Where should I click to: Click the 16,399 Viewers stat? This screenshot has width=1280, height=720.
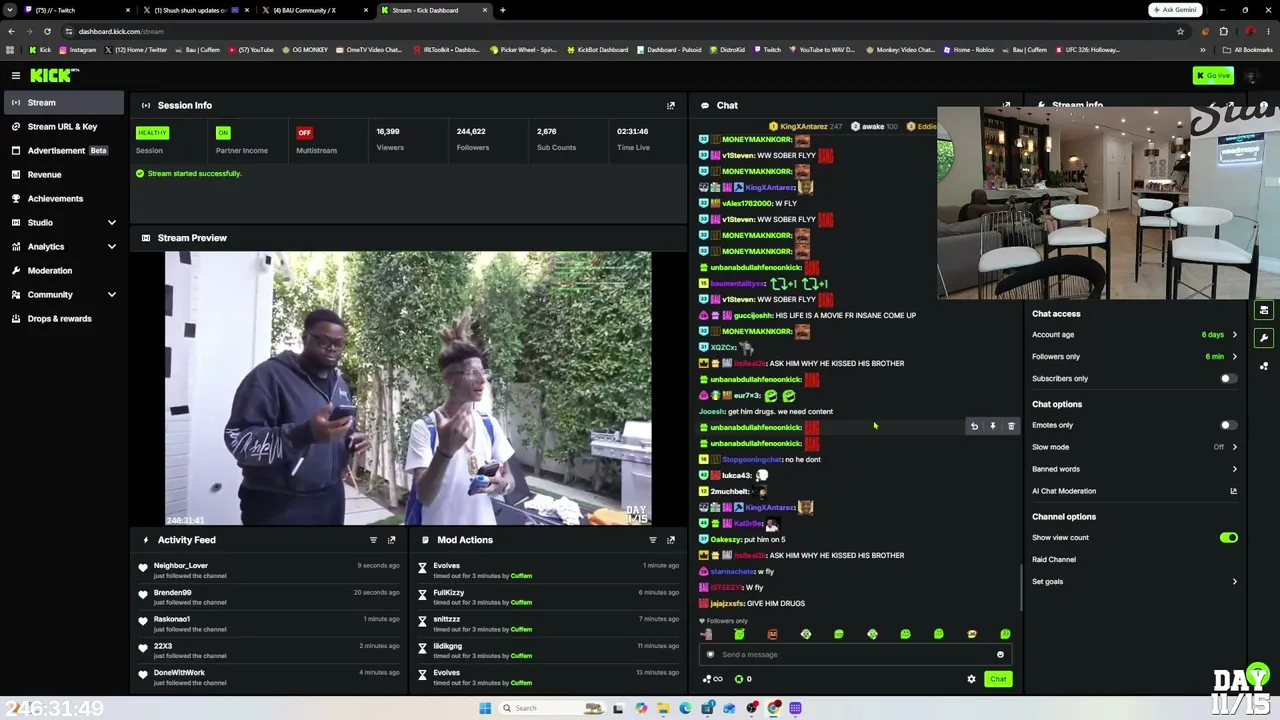coord(390,139)
